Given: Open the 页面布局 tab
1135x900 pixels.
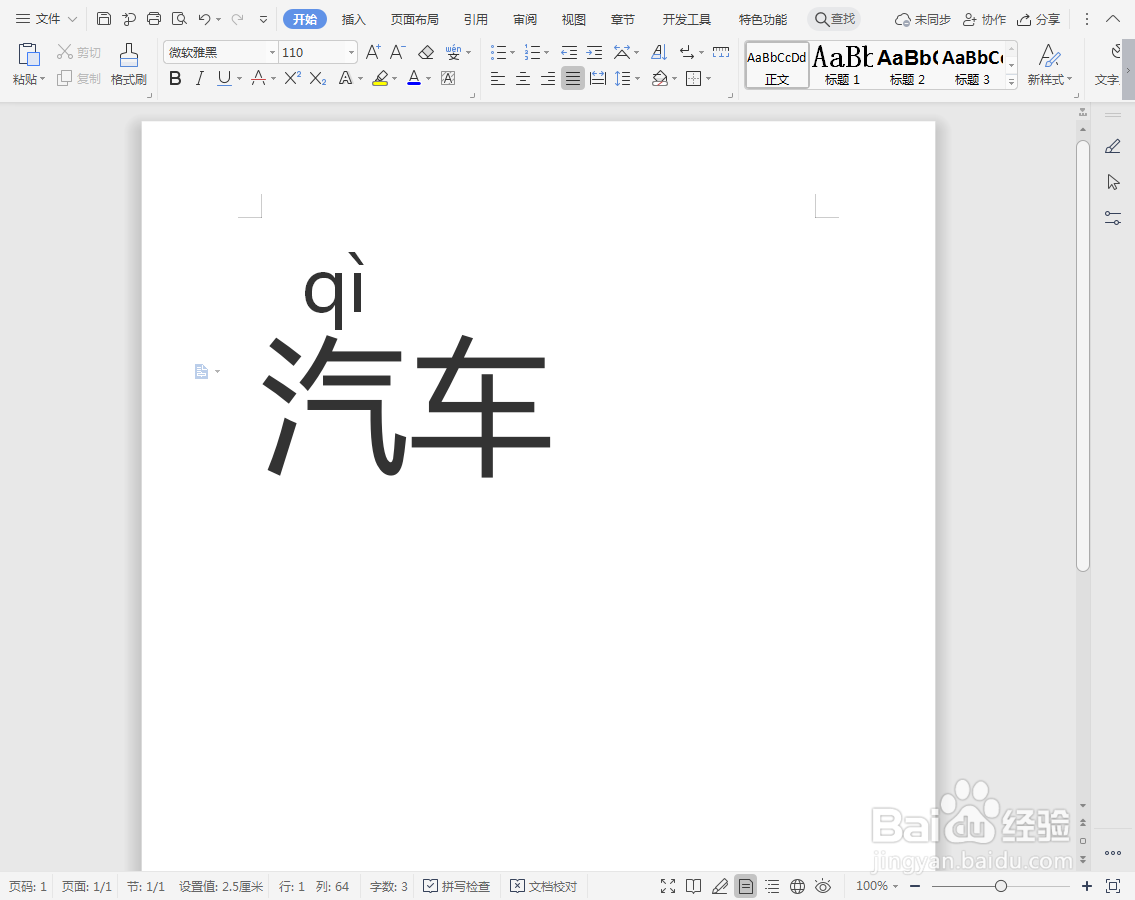Looking at the screenshot, I should click(415, 20).
